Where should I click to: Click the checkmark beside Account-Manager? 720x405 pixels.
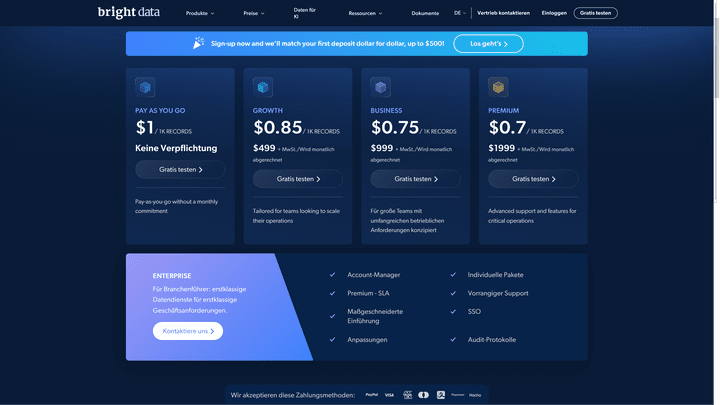(x=332, y=275)
